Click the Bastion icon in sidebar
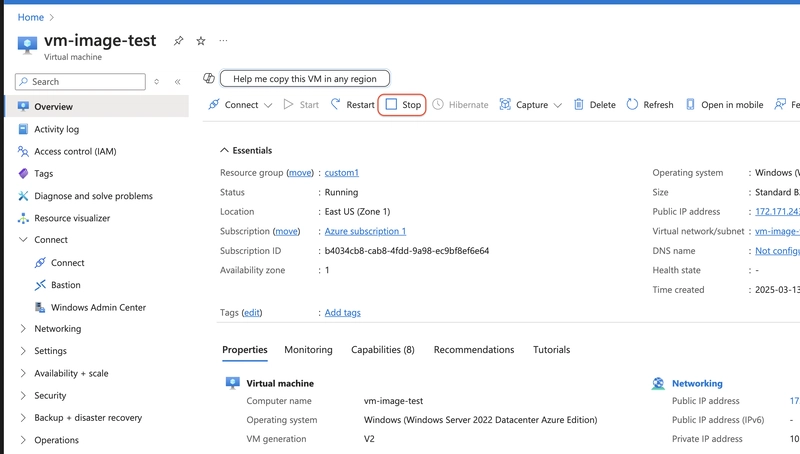 click(40, 285)
